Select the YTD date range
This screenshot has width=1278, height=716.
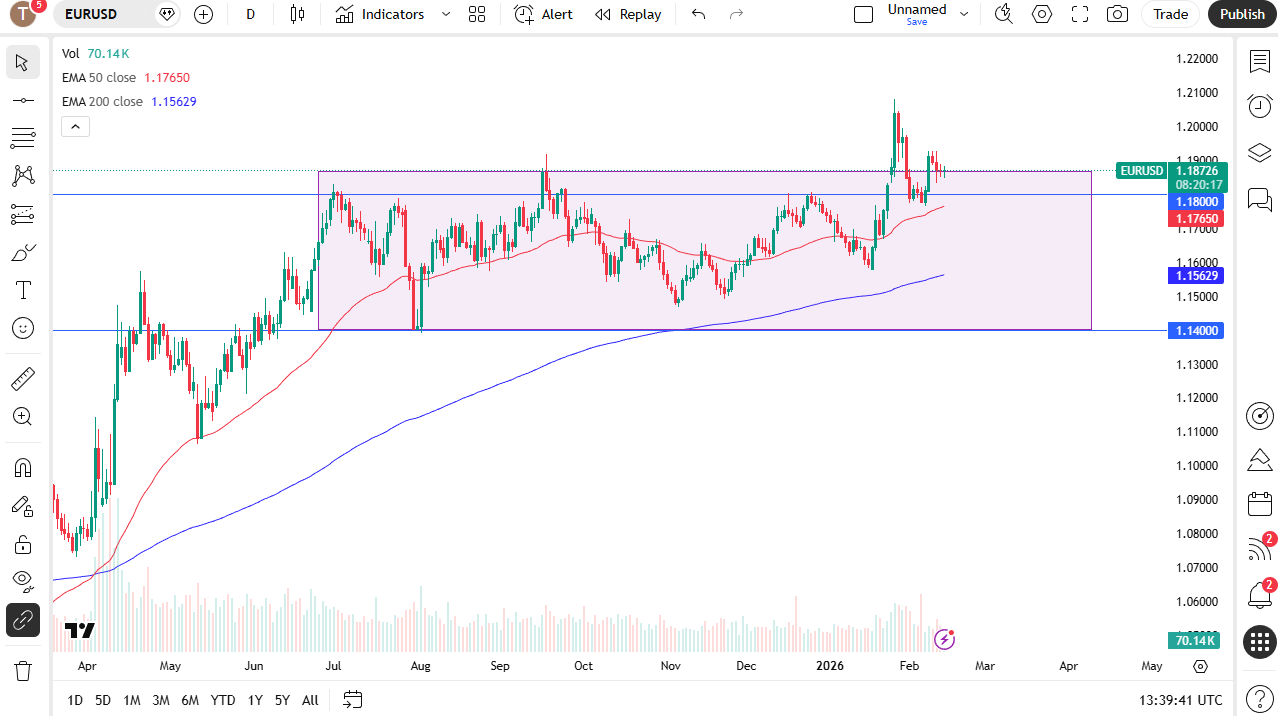pos(223,700)
